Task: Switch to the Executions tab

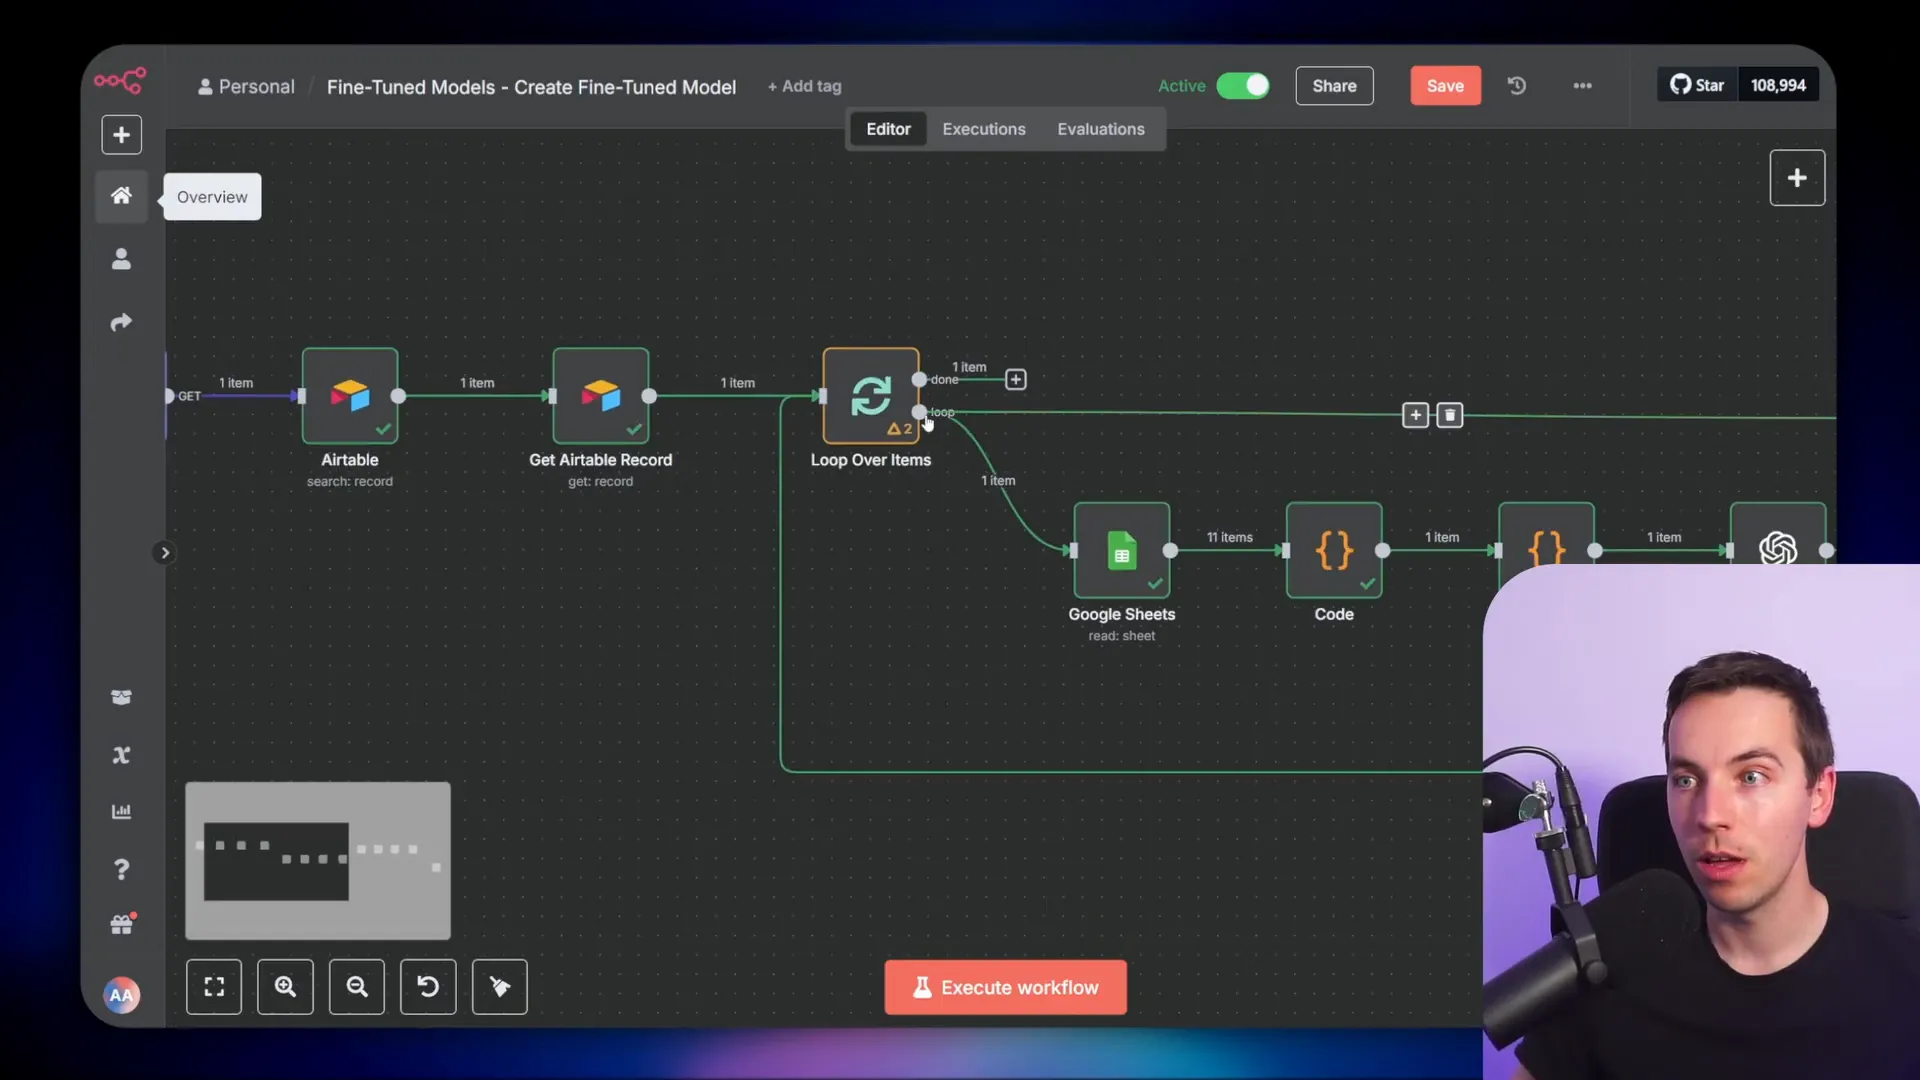Action: point(984,129)
